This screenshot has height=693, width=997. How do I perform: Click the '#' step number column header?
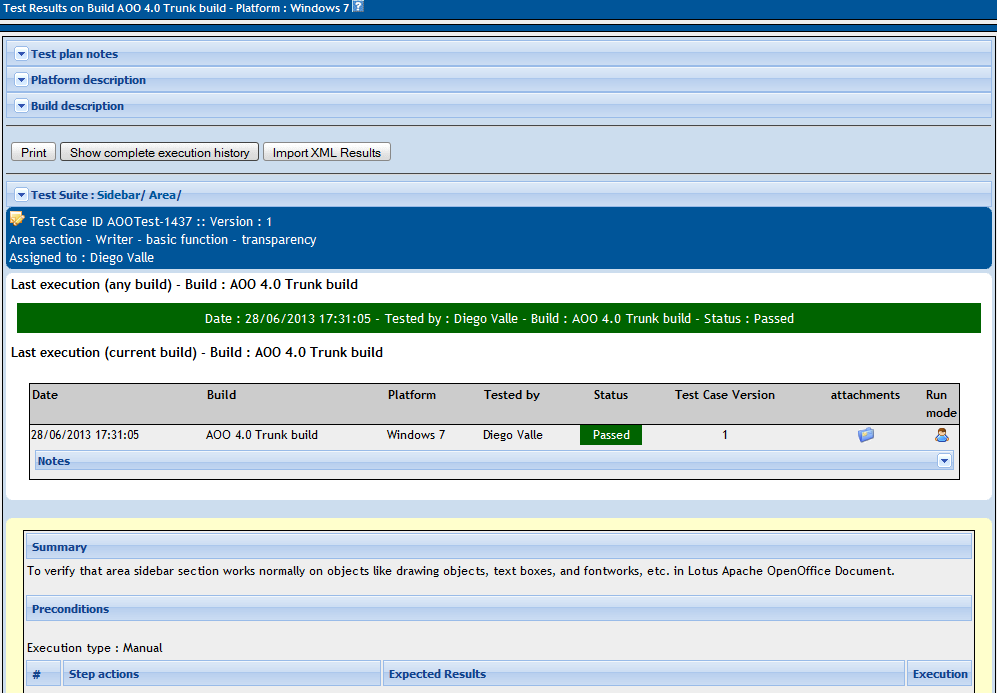point(44,674)
